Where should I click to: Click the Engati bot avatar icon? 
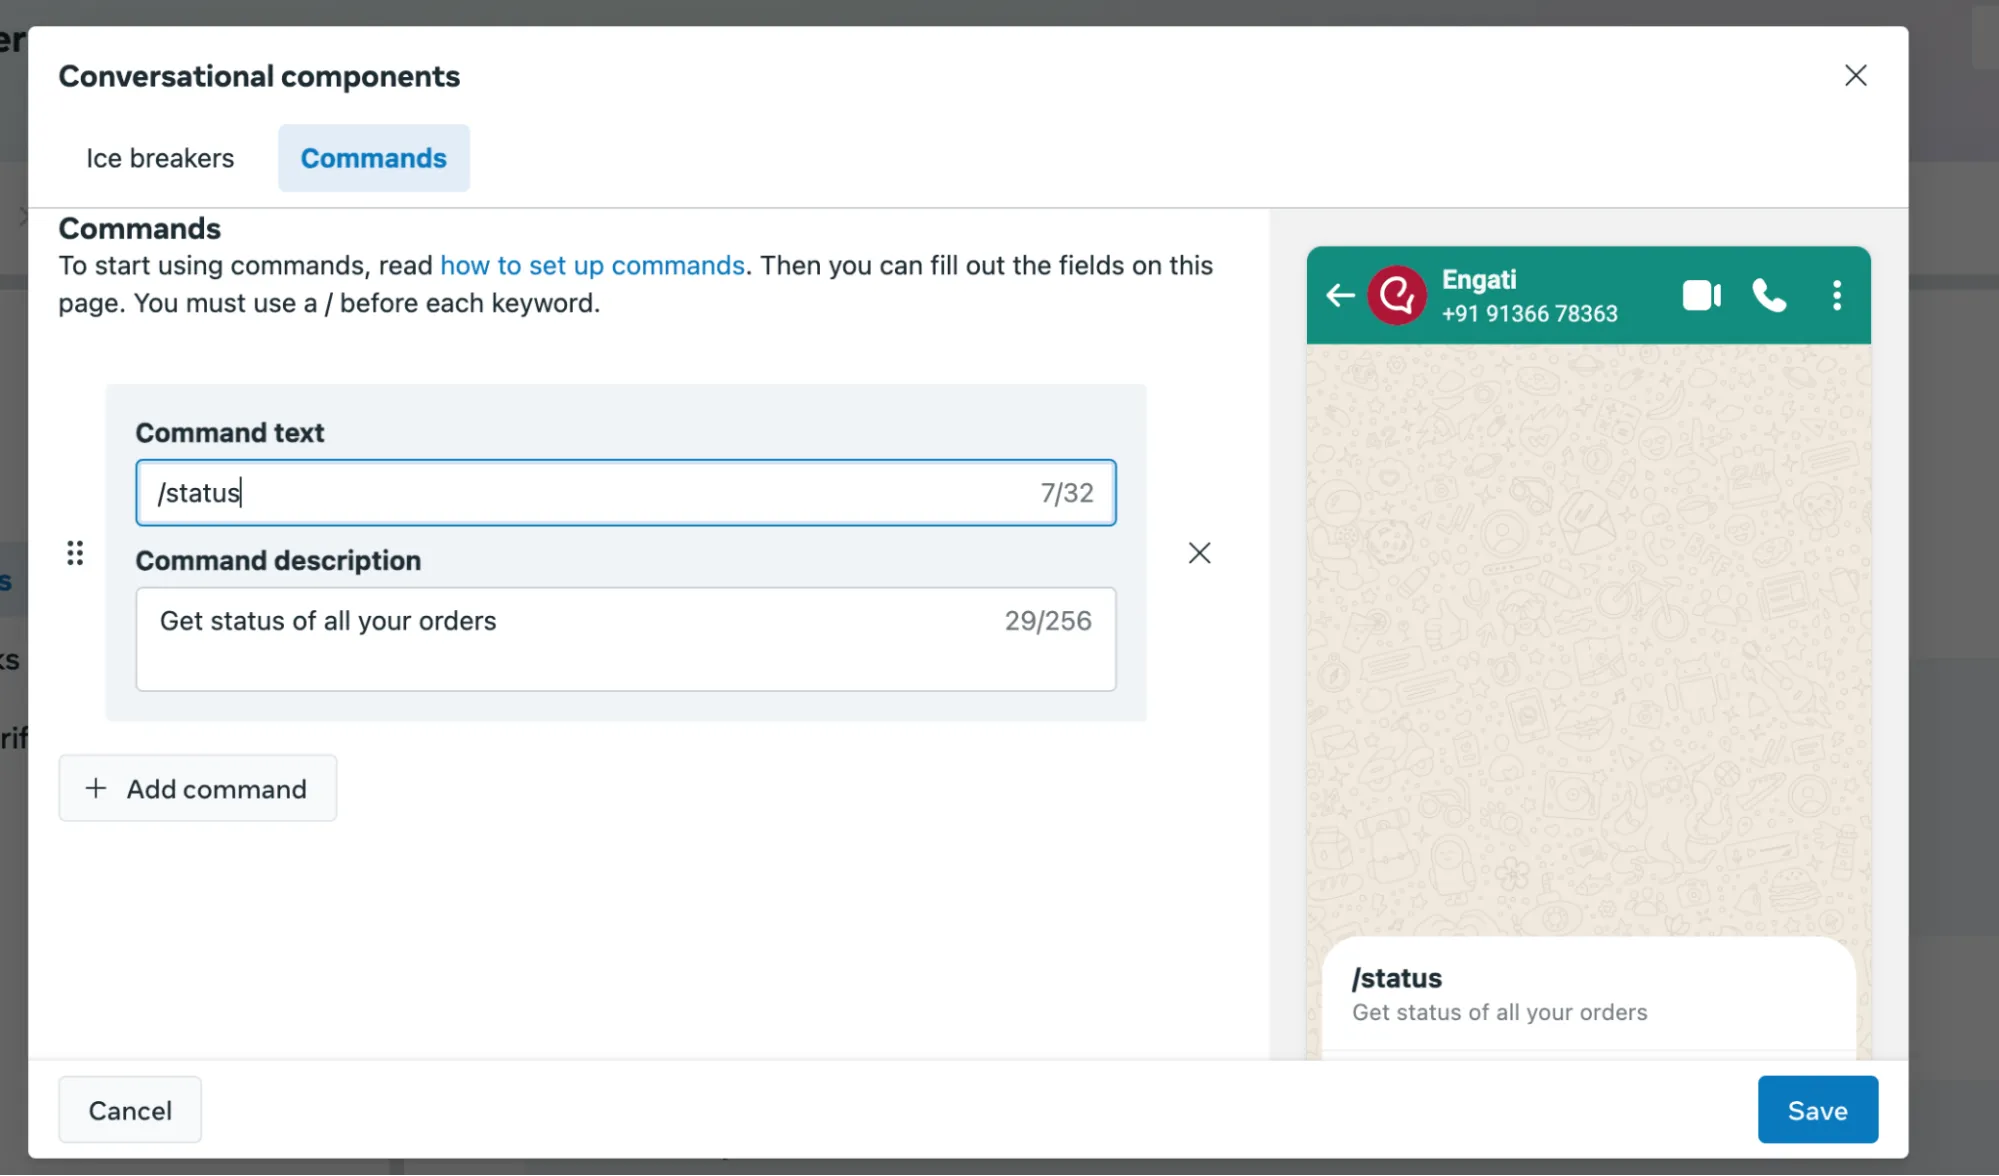tap(1400, 294)
